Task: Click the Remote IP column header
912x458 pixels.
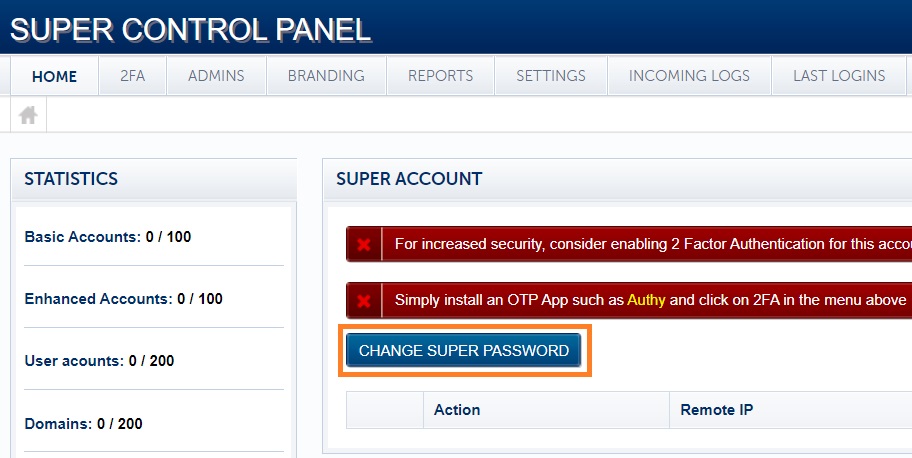Action: [717, 410]
